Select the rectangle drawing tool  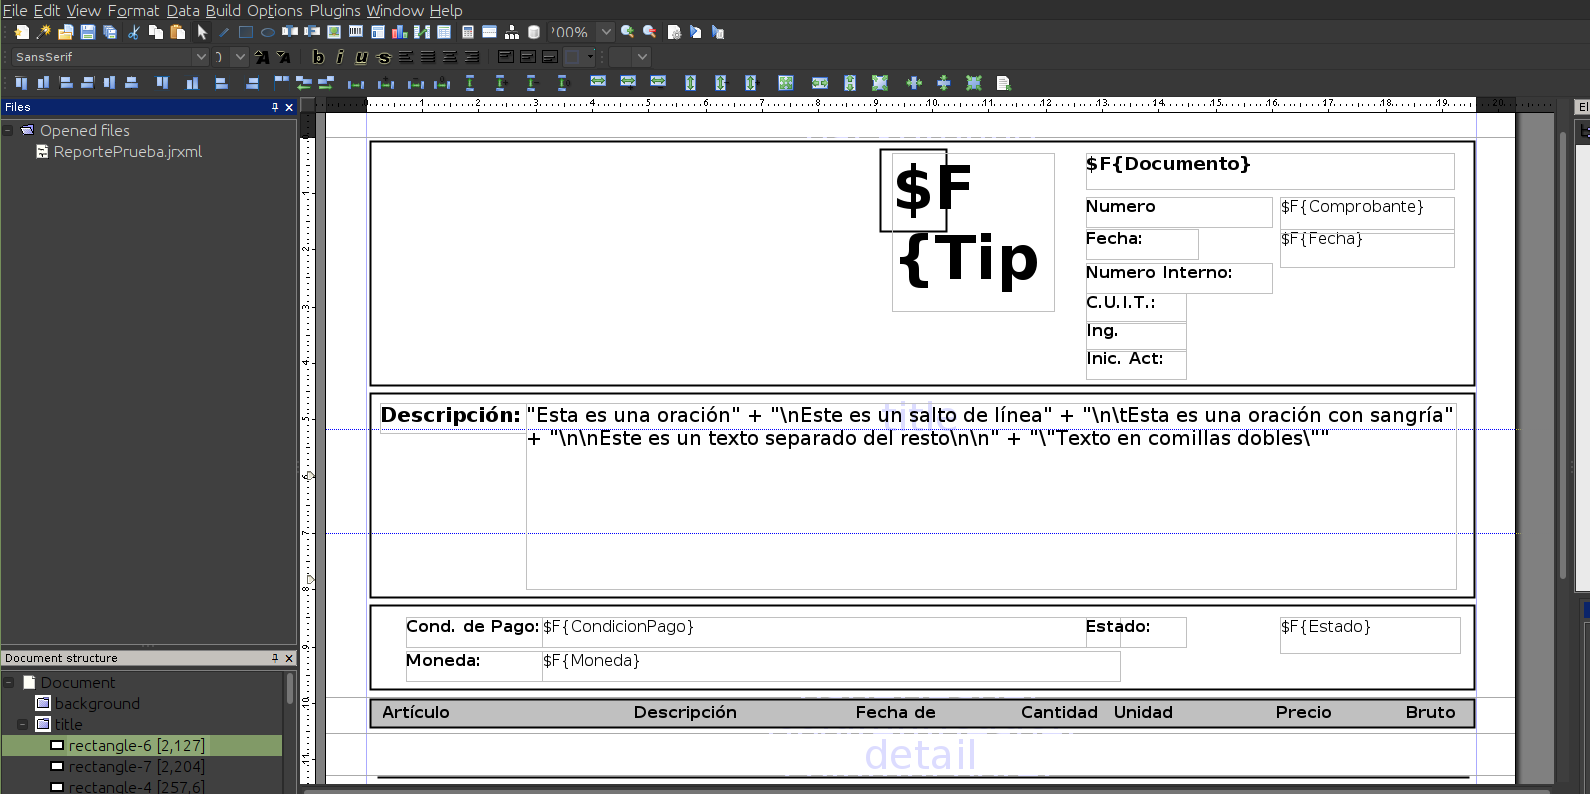(x=246, y=32)
